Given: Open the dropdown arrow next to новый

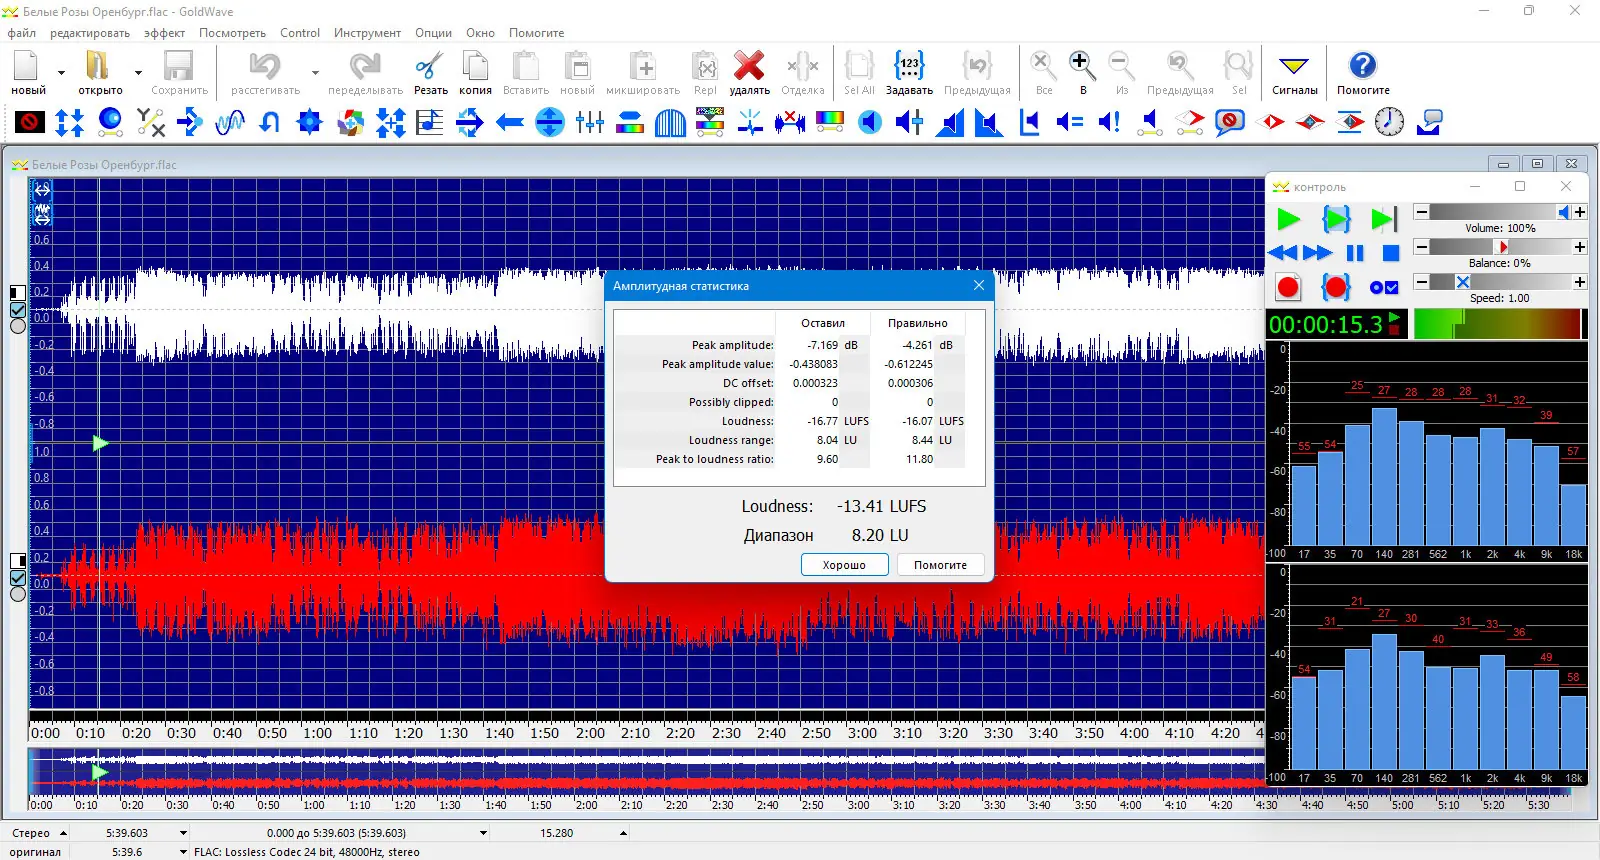Looking at the screenshot, I should tap(61, 73).
